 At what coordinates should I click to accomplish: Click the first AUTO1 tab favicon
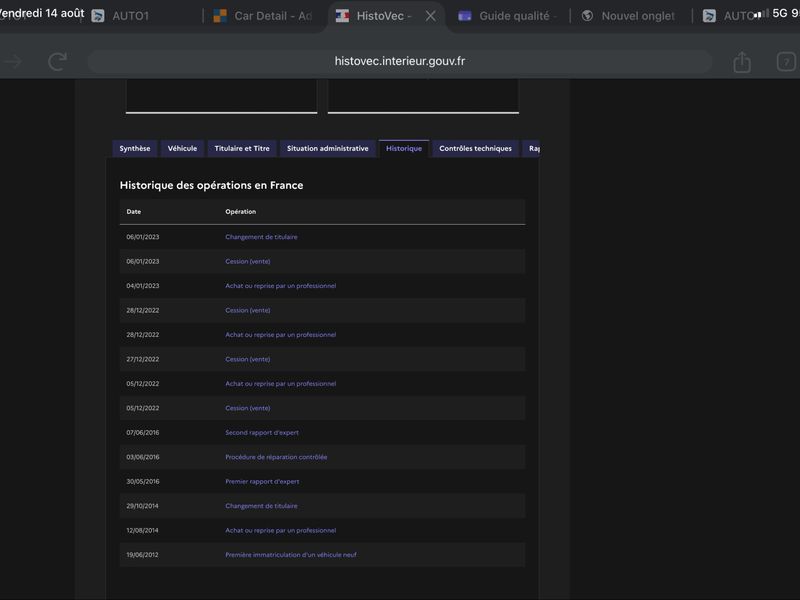[97, 16]
